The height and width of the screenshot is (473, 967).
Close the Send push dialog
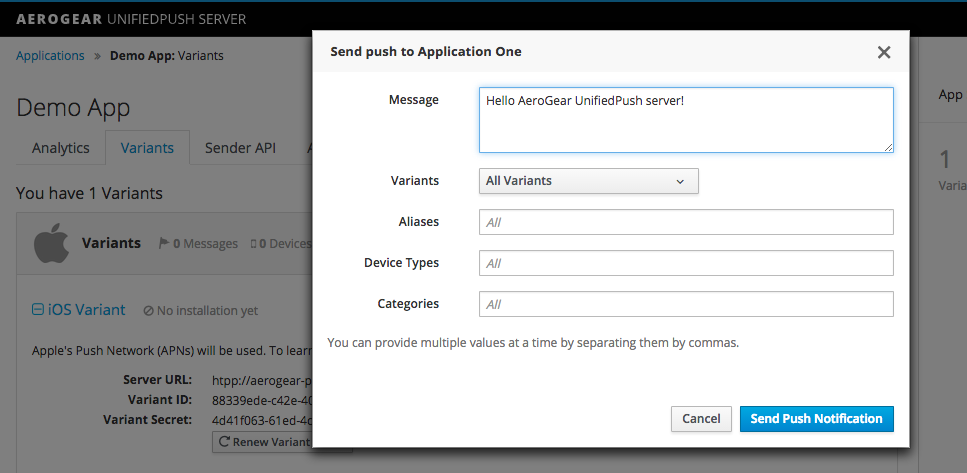883,52
